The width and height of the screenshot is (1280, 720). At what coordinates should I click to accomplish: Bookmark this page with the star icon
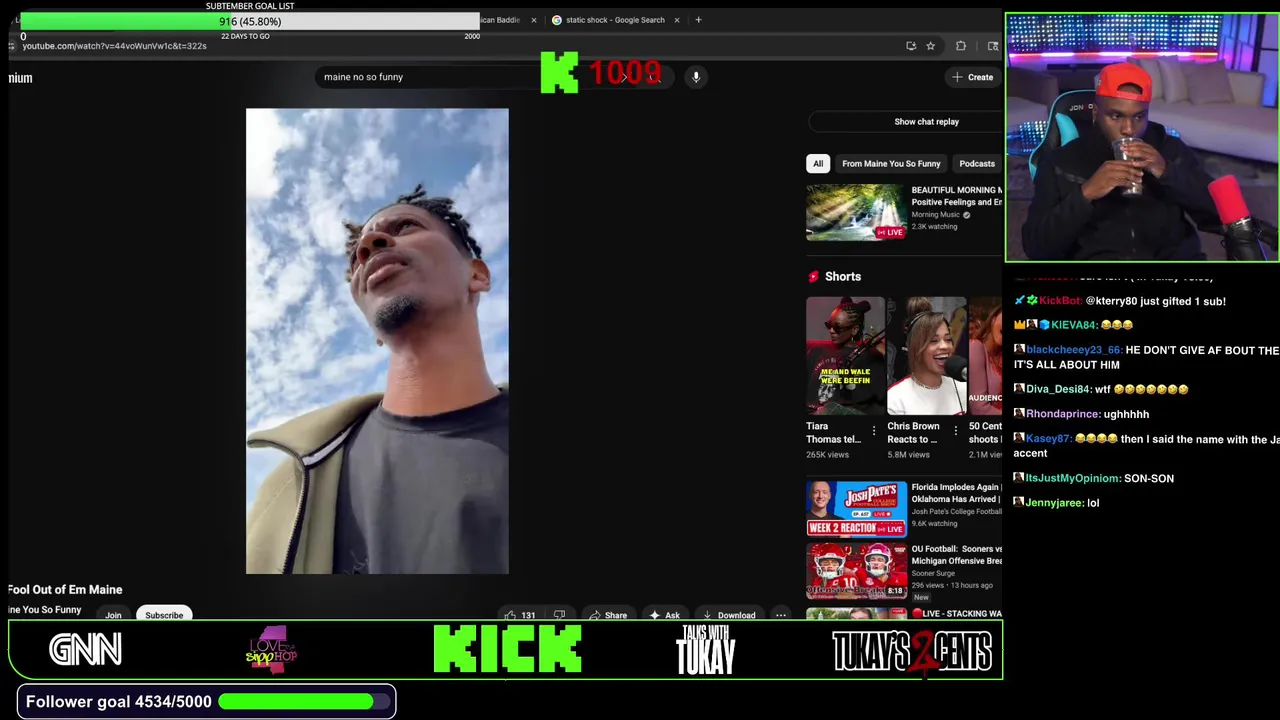click(930, 46)
